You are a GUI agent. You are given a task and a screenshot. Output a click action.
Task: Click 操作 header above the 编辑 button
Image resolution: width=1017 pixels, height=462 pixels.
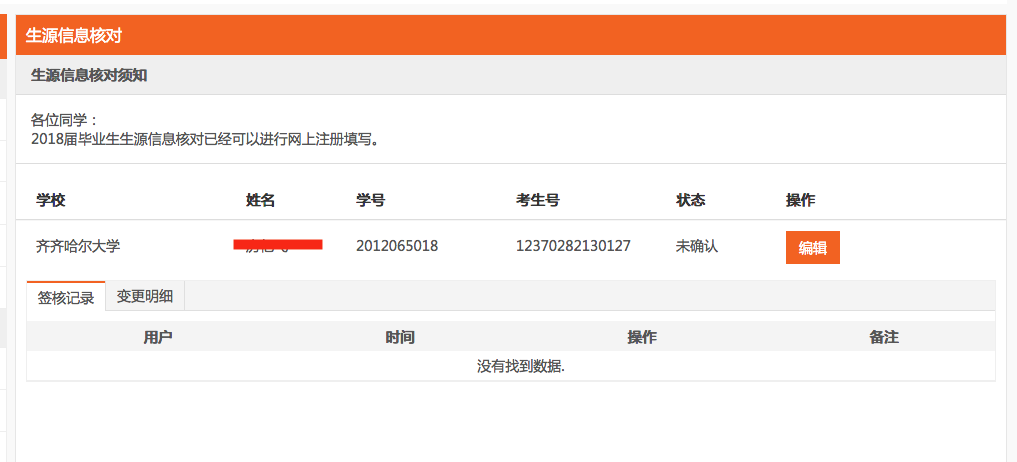click(x=800, y=200)
